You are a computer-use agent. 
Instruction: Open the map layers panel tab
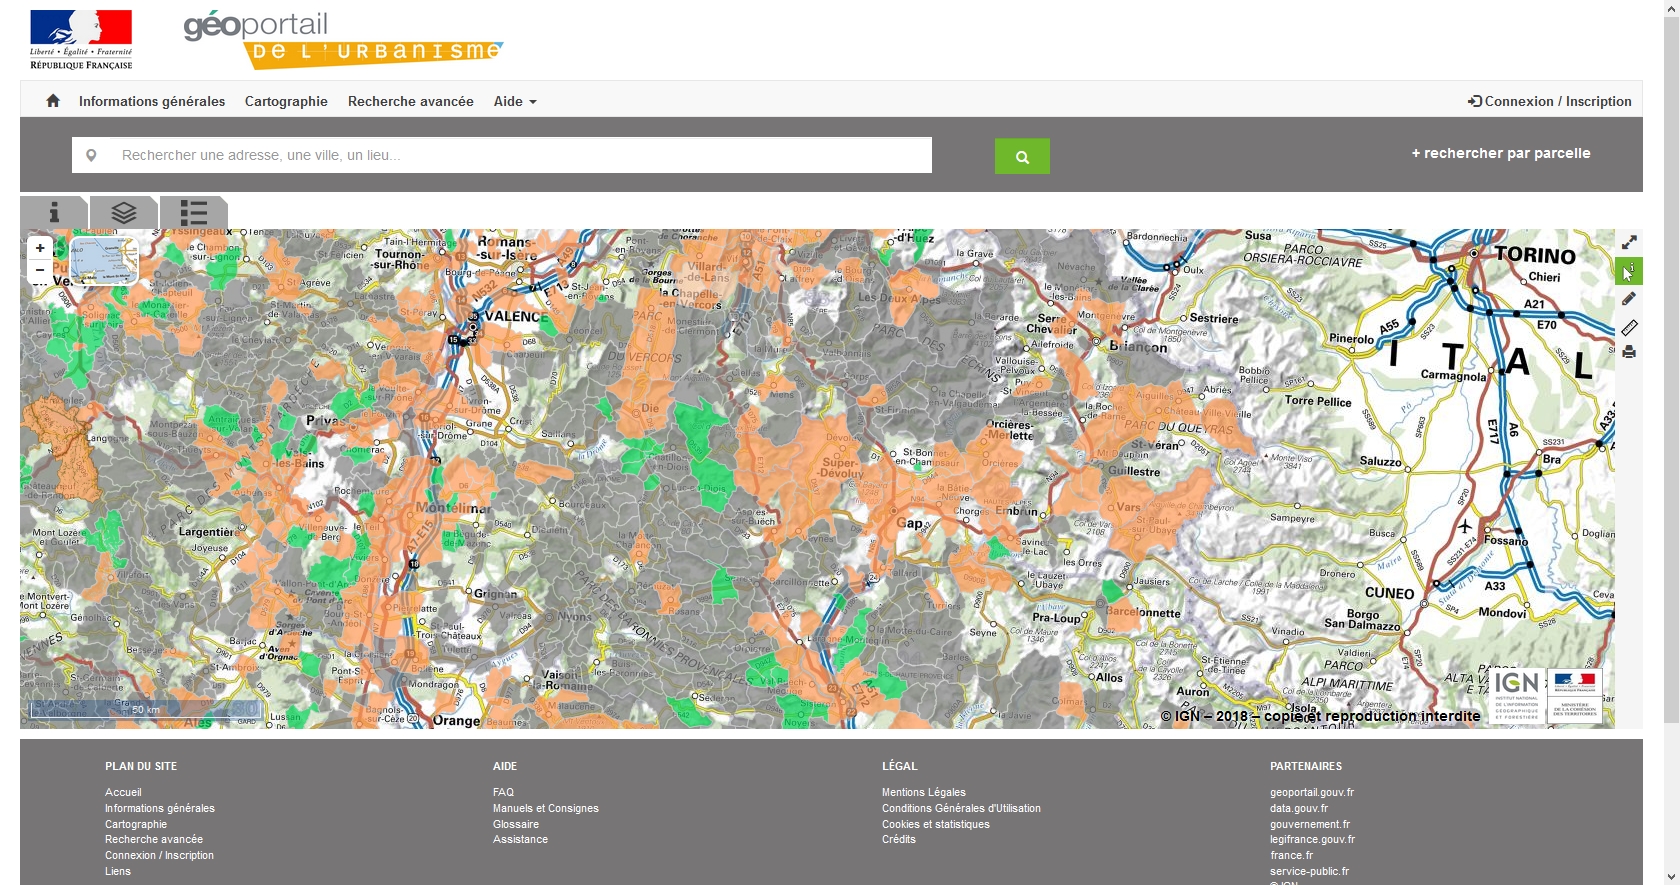pyautogui.click(x=124, y=212)
